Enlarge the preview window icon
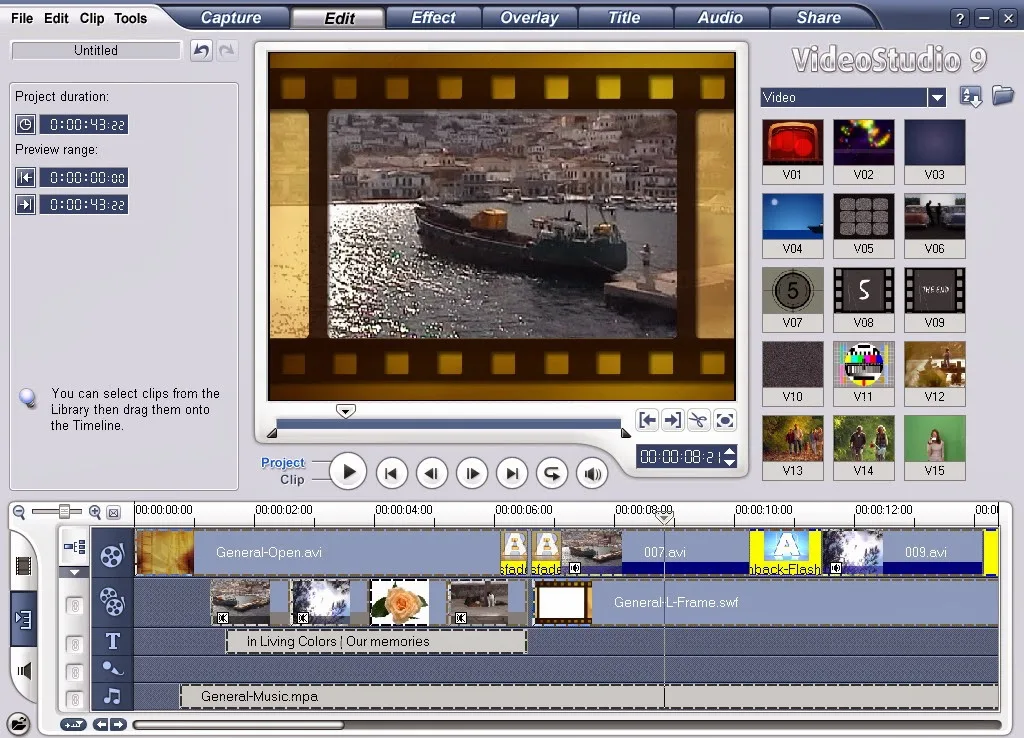The width and height of the screenshot is (1024, 738). pyautogui.click(x=725, y=420)
